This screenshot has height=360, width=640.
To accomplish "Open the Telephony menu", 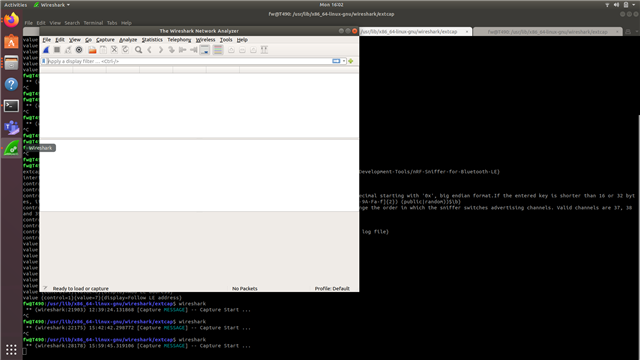I will tap(179, 40).
